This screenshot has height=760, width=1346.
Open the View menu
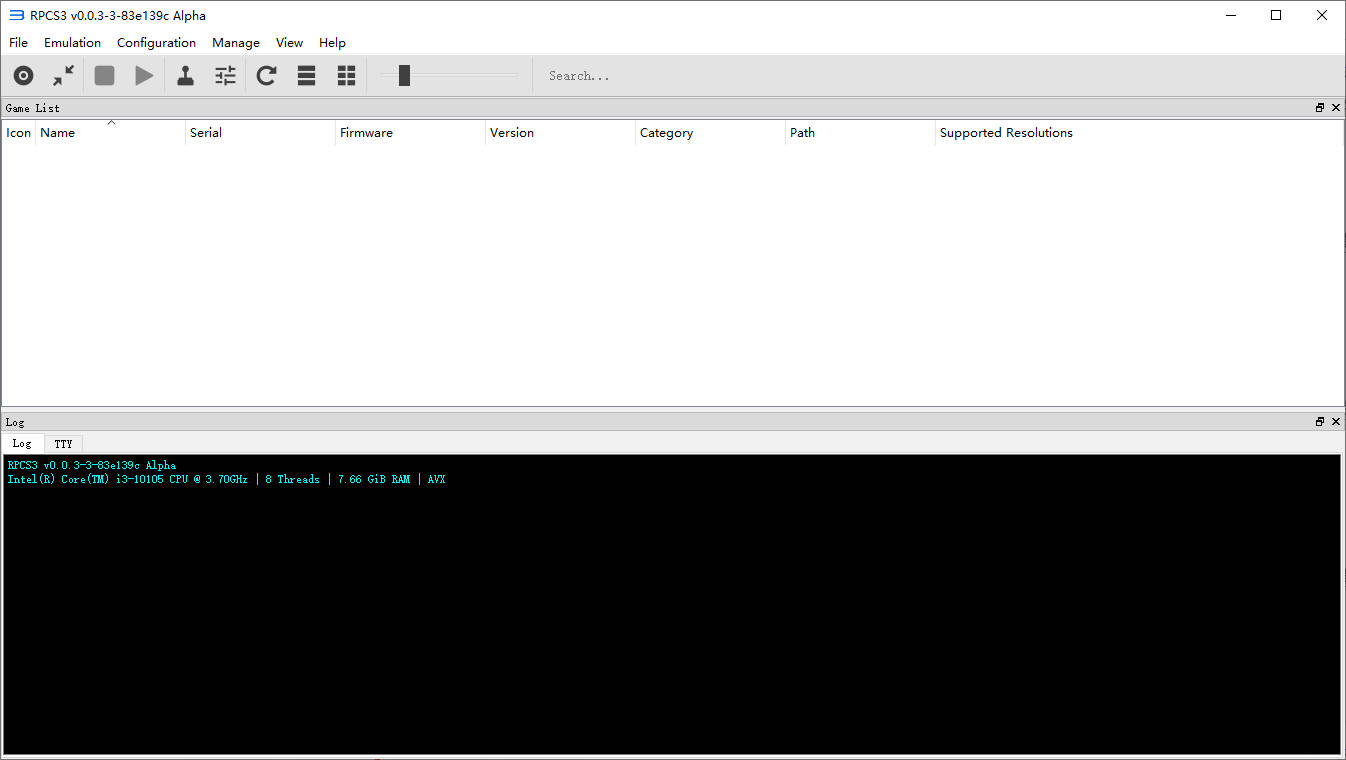click(289, 43)
